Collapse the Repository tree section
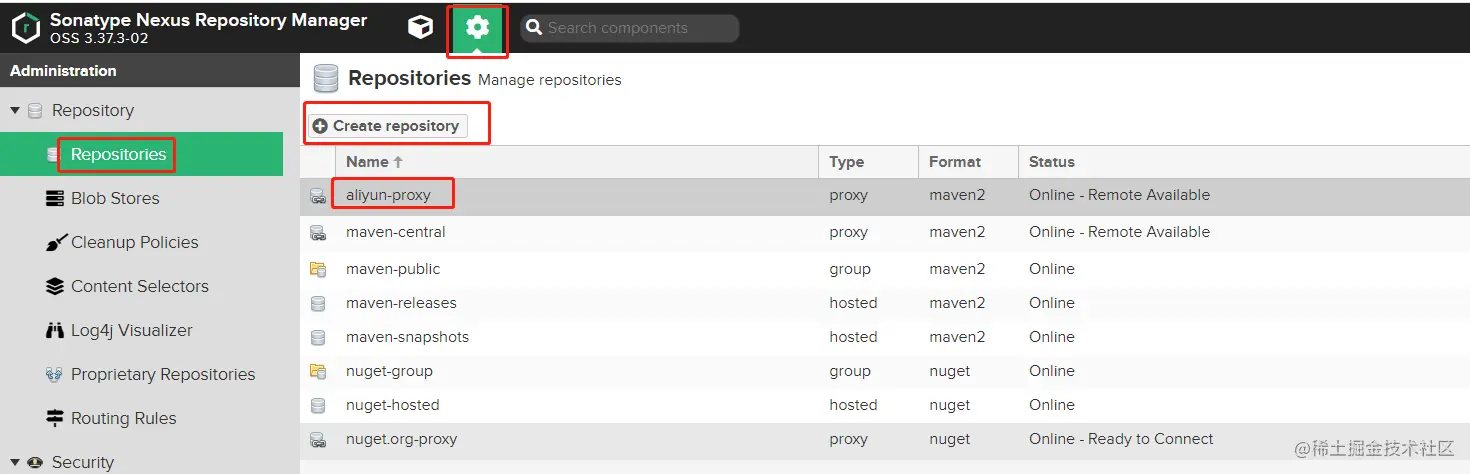Viewport: 1470px width, 474px height. [x=15, y=110]
